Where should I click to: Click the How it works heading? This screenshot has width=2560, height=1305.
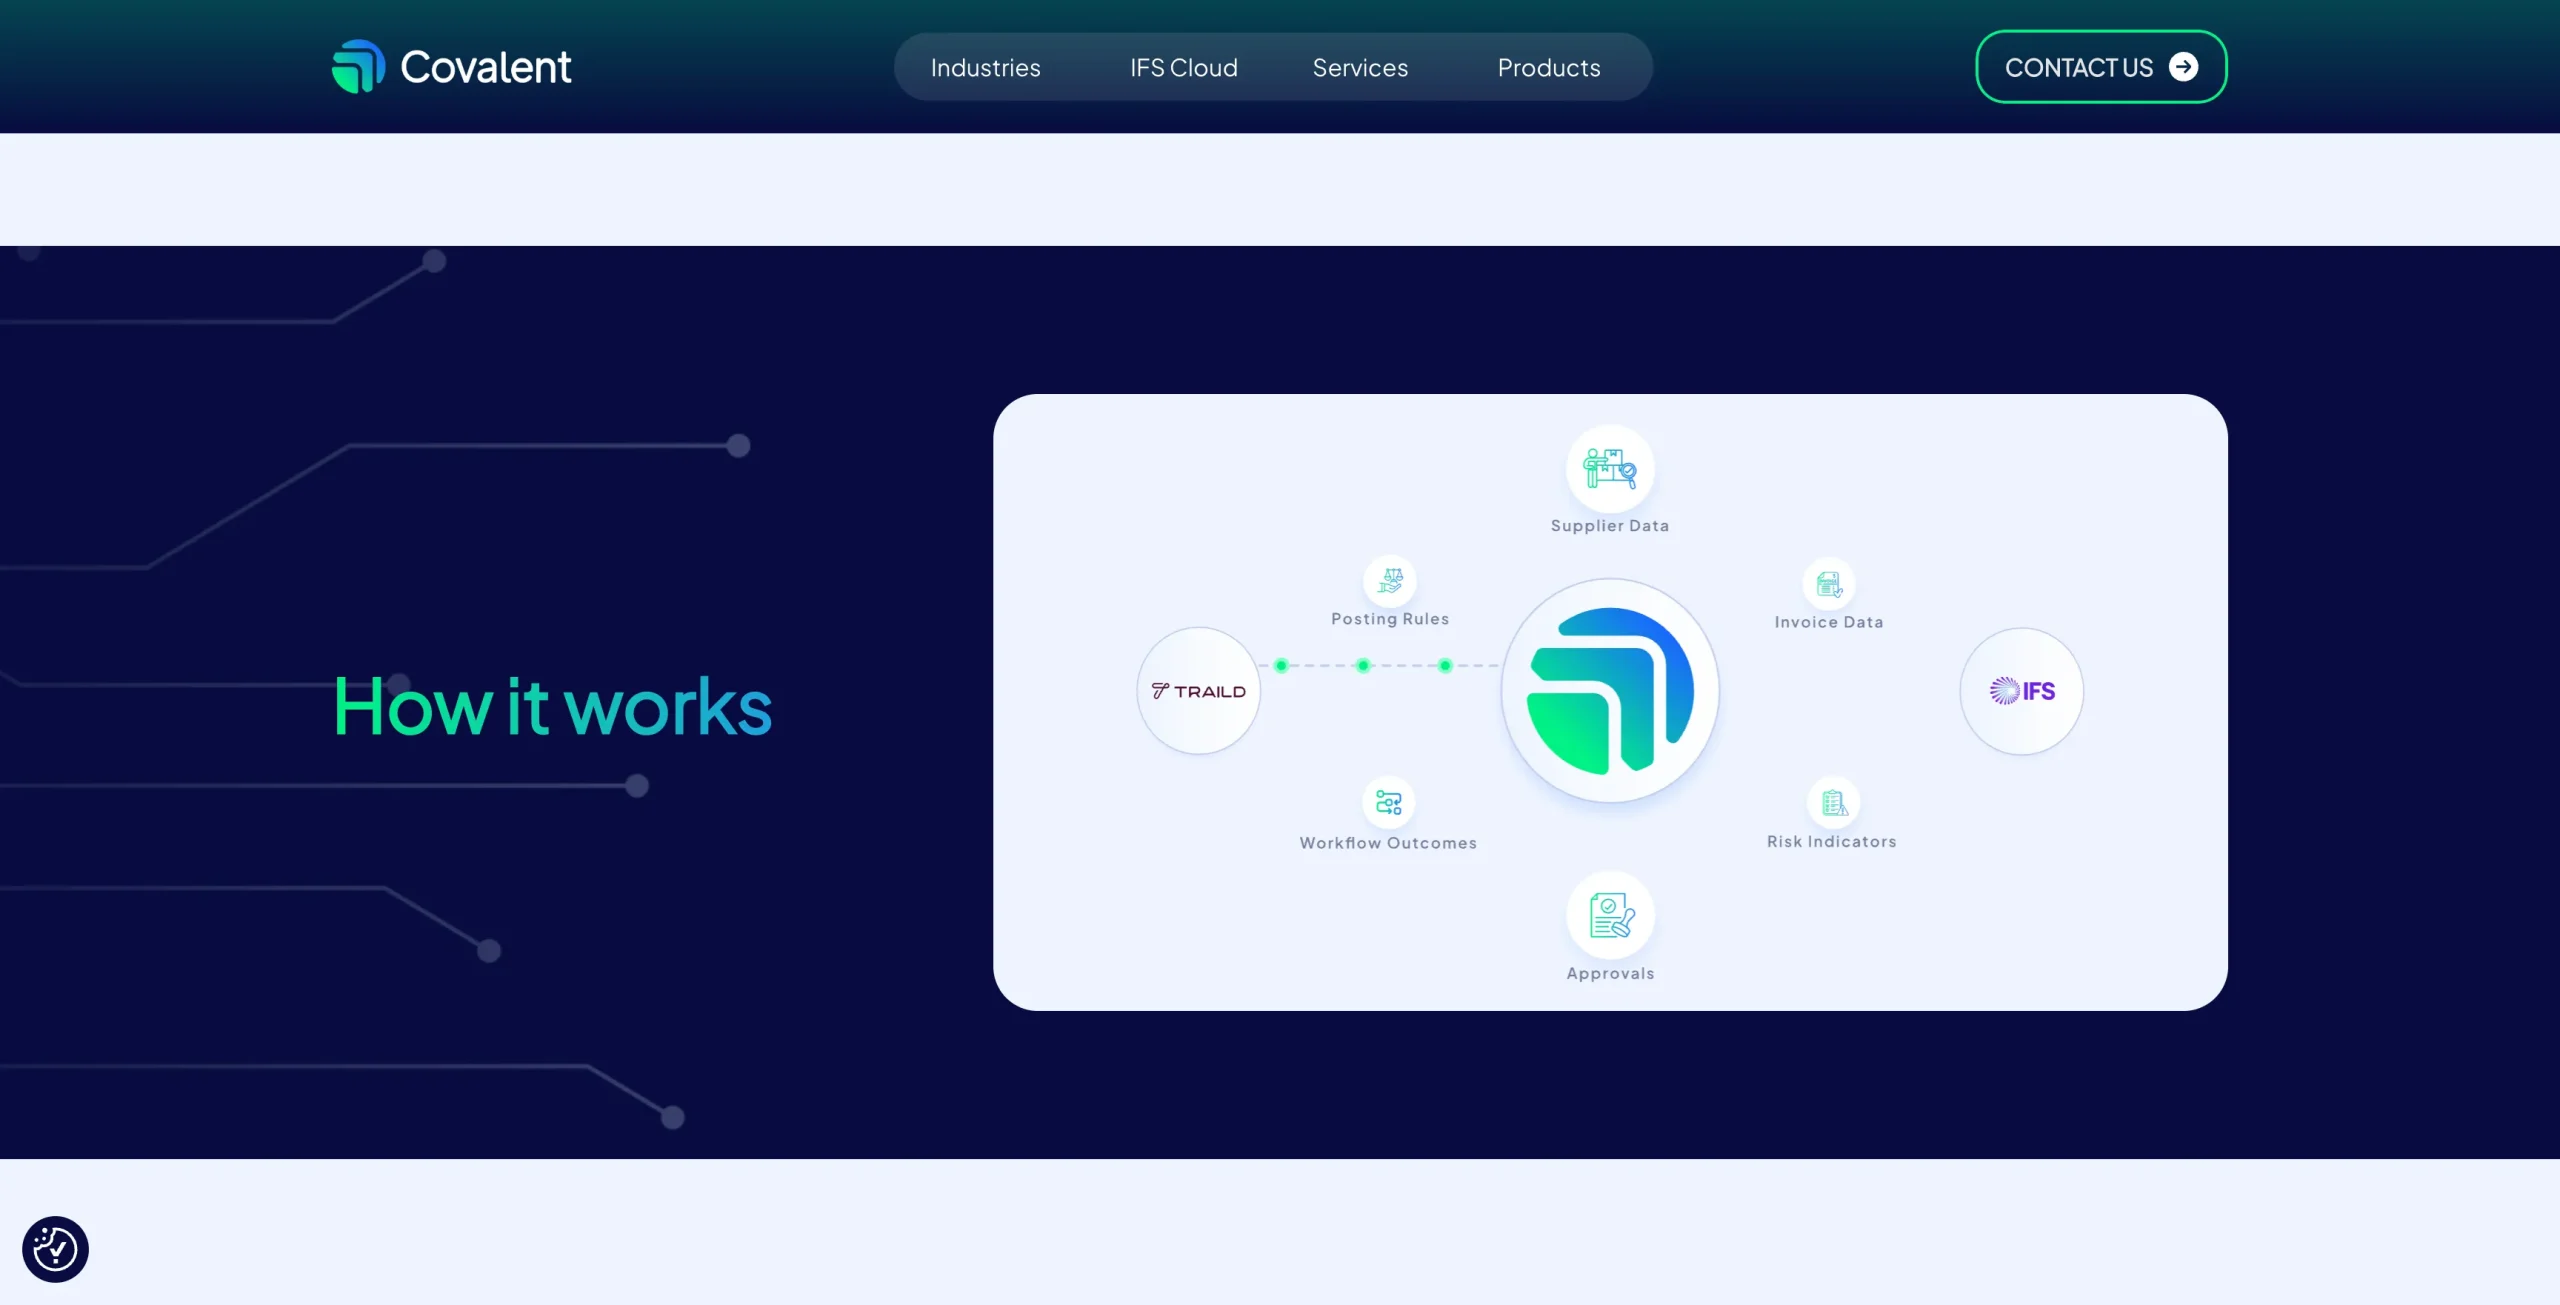[552, 707]
